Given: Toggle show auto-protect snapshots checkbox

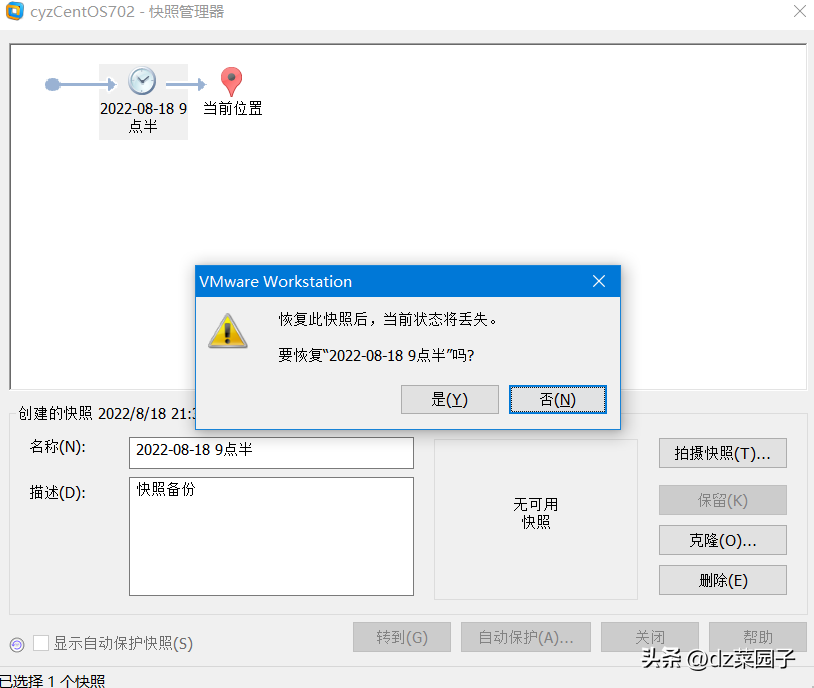Looking at the screenshot, I should 41,643.
